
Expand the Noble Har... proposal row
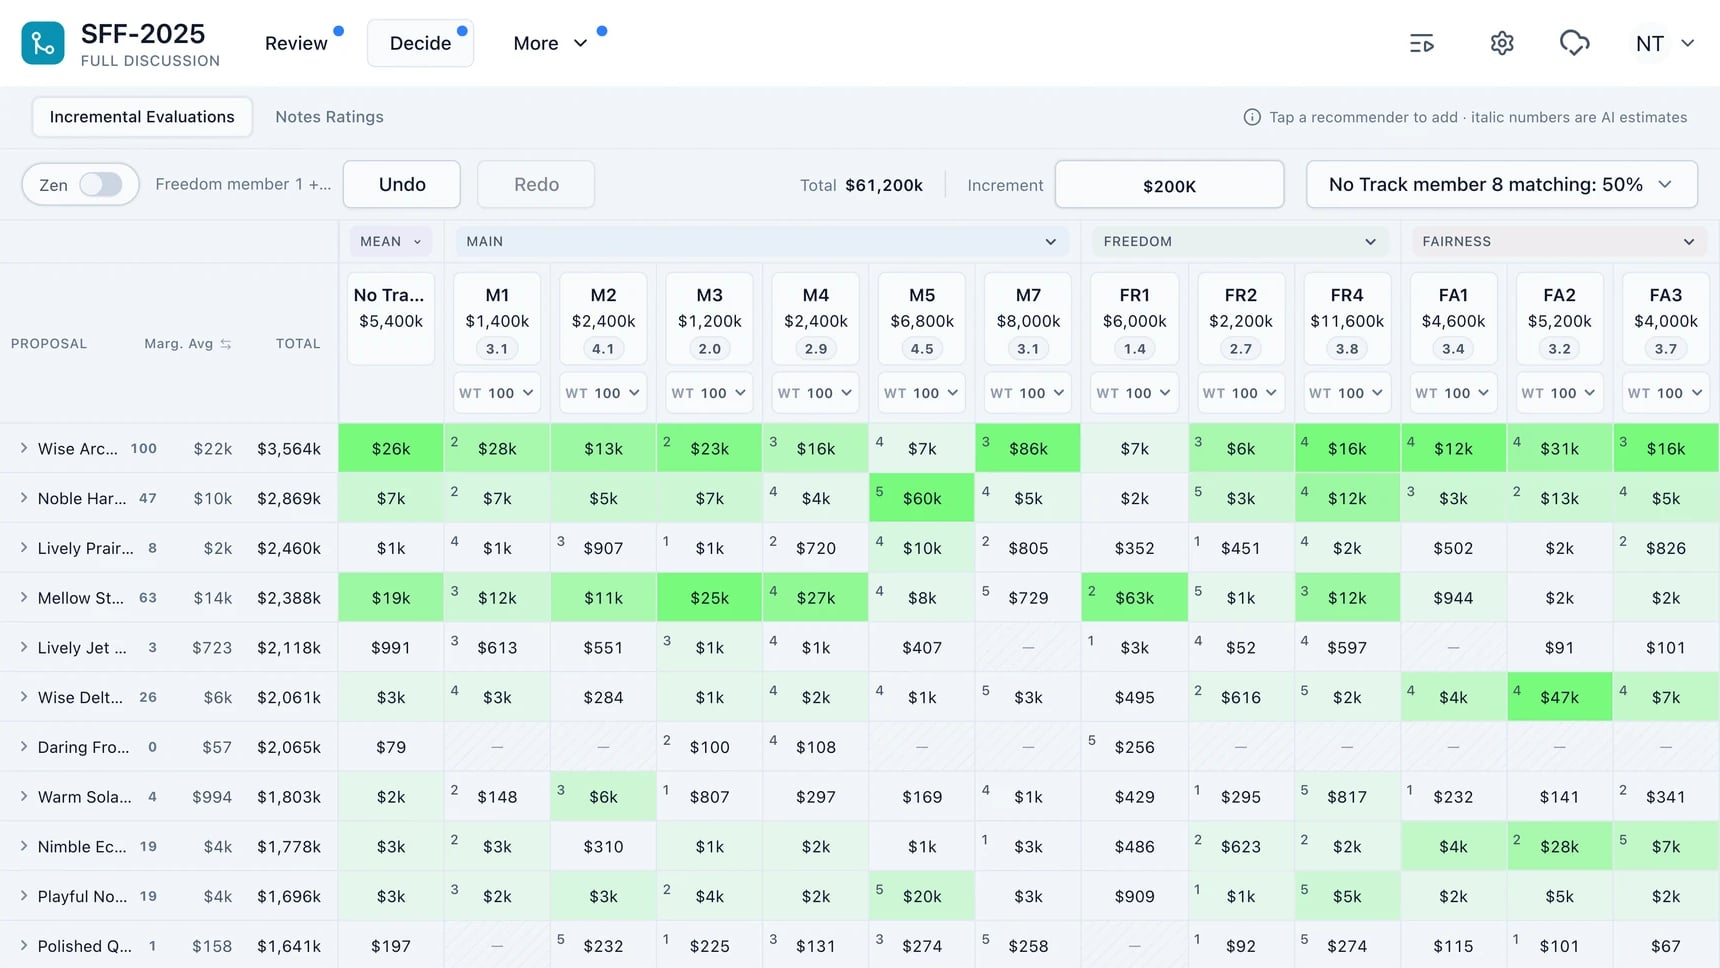click(x=24, y=498)
